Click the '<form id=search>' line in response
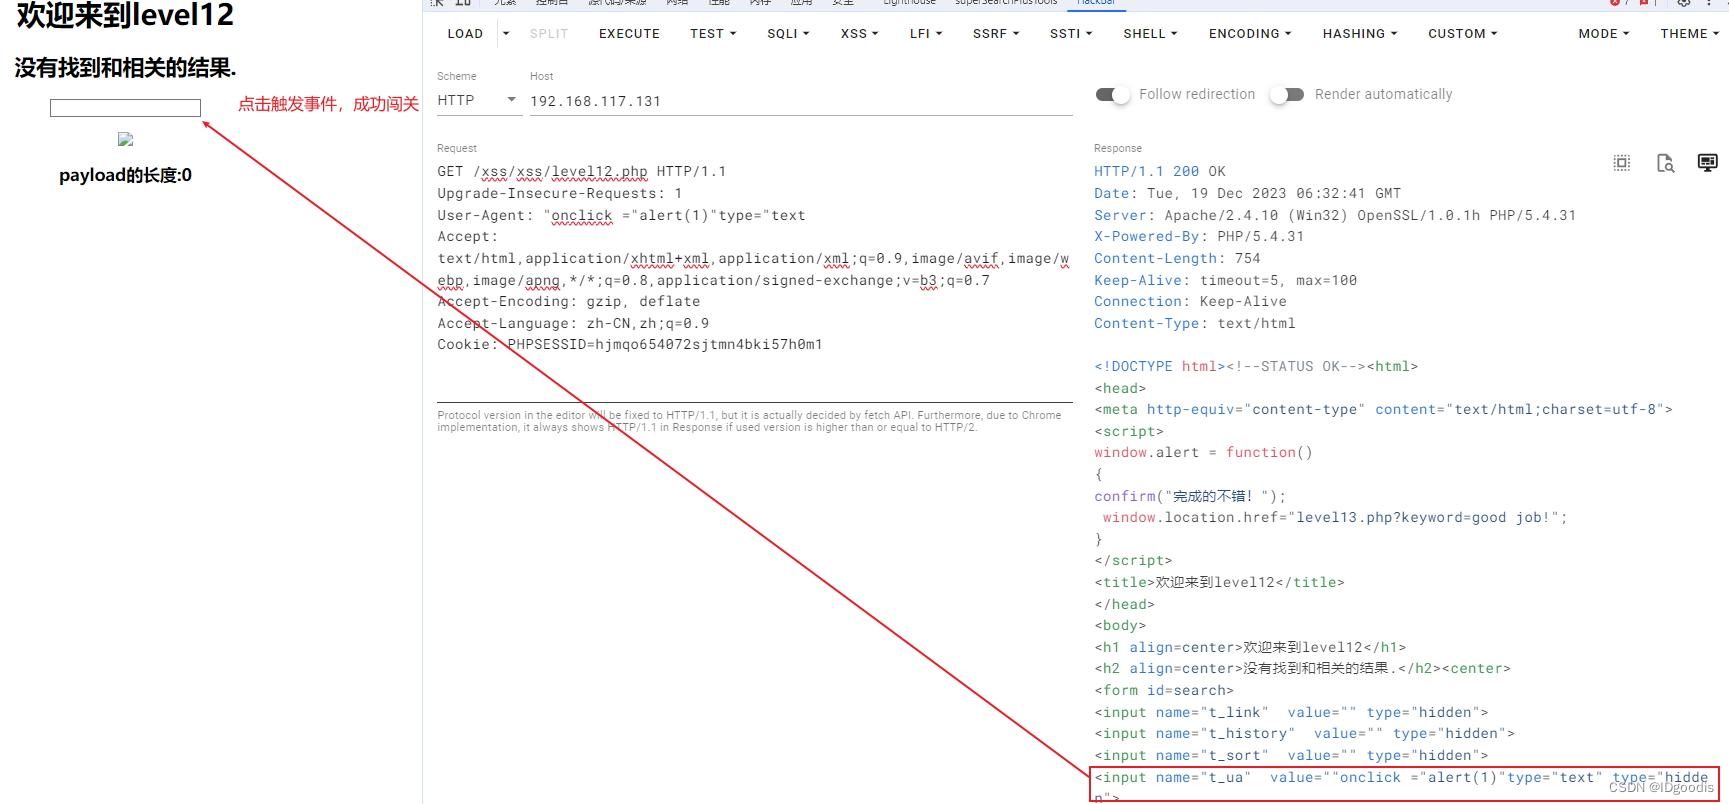The width and height of the screenshot is (1729, 804). pos(1164,691)
